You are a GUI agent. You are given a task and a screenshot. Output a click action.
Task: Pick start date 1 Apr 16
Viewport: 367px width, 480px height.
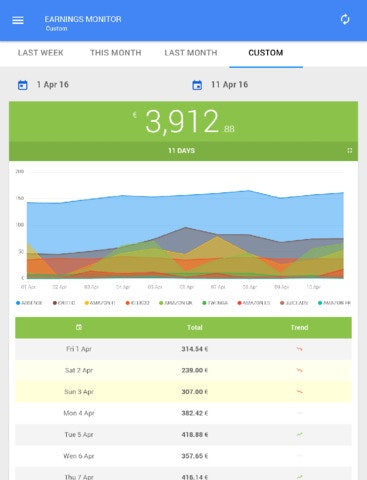(53, 85)
